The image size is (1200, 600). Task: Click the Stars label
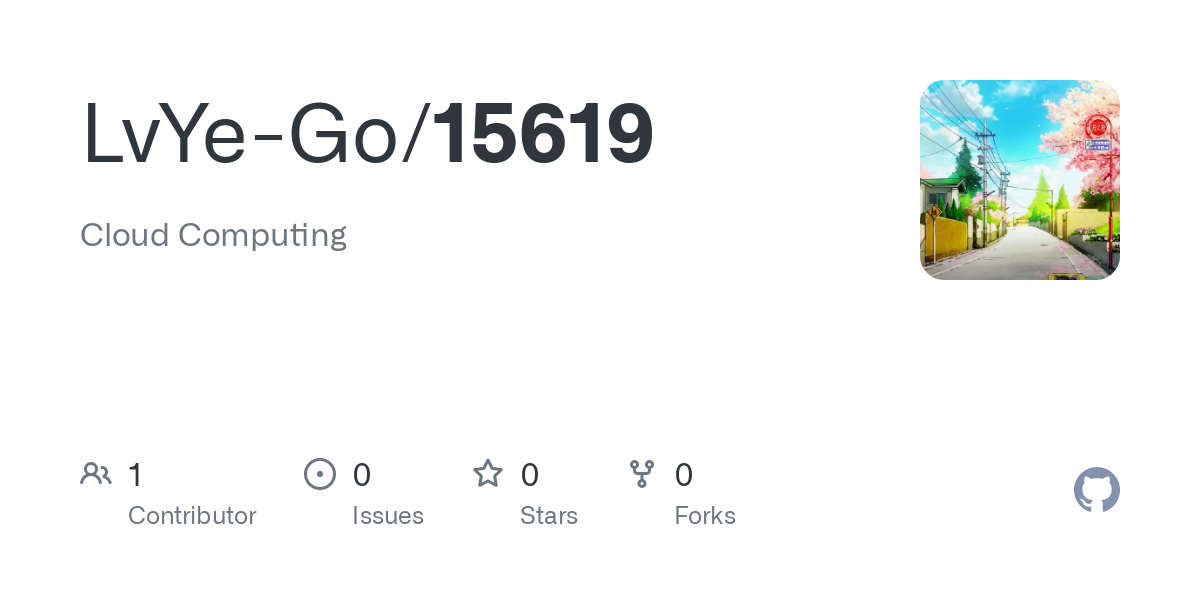549,516
